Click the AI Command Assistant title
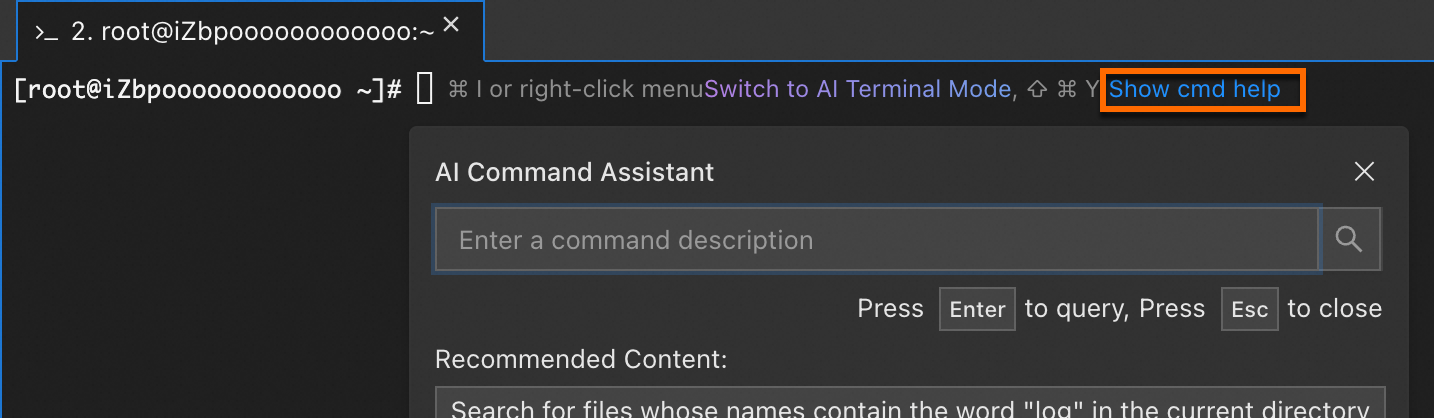This screenshot has width=1434, height=418. tap(575, 172)
